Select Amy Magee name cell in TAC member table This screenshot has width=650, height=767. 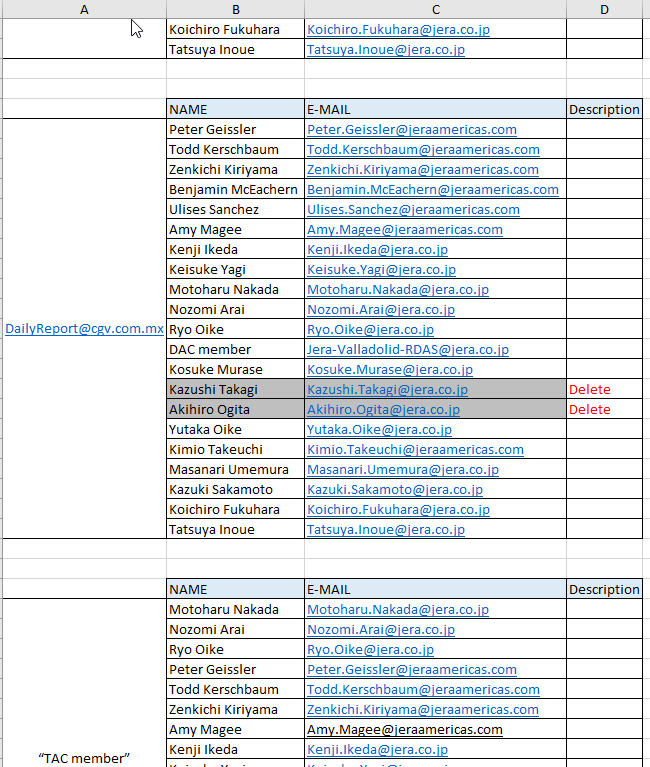pyautogui.click(x=235, y=729)
